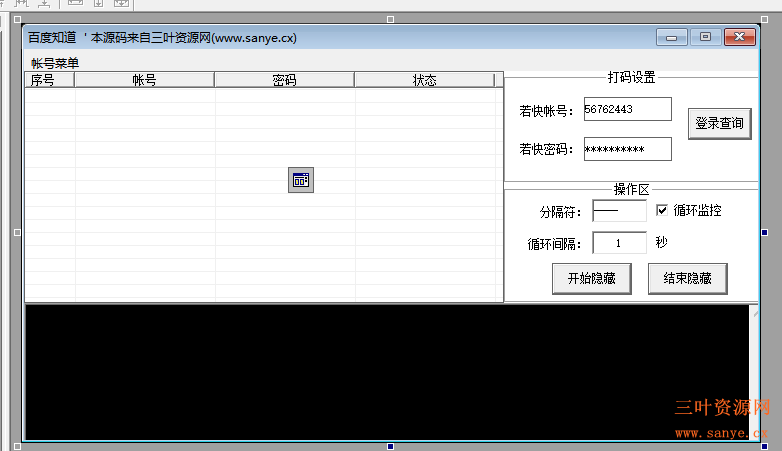
Task: Click the 帐号 column header
Action: tap(144, 80)
